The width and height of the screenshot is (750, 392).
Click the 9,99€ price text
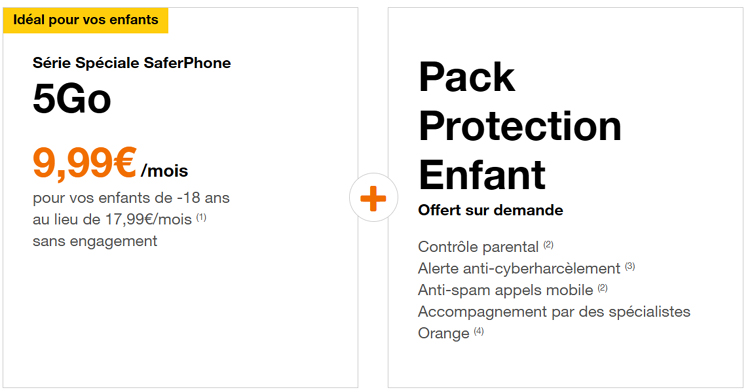(85, 163)
